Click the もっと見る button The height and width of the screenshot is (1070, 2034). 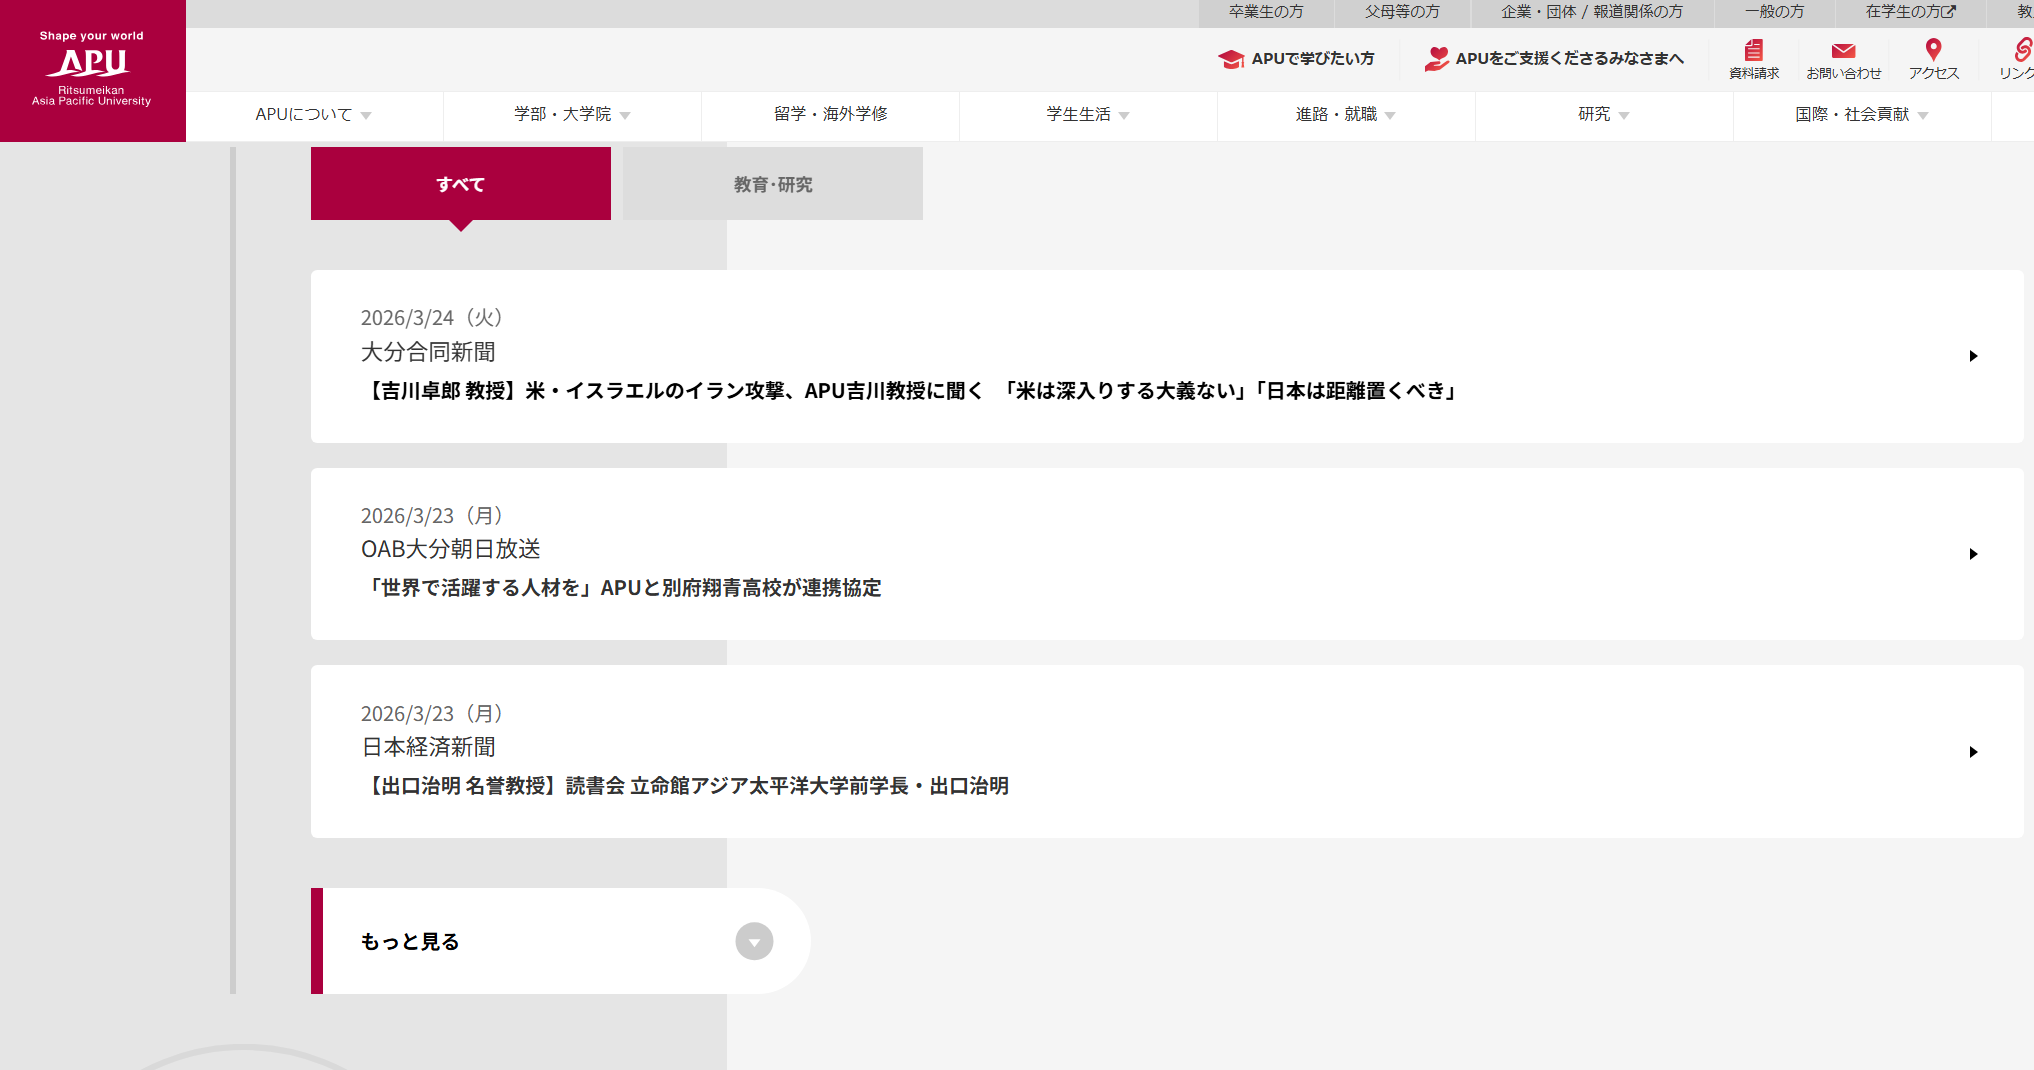(560, 941)
